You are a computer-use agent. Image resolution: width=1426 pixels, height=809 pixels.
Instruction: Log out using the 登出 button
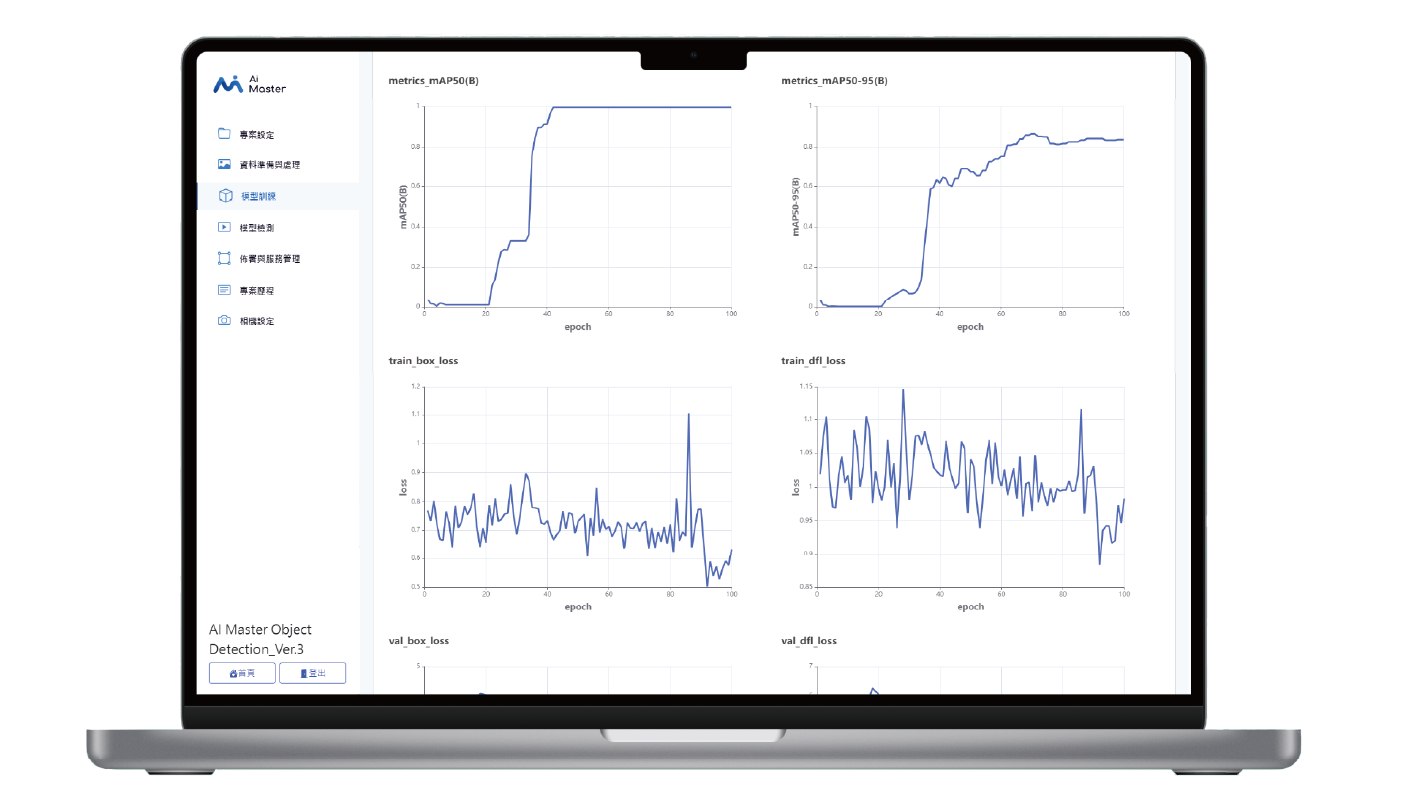(312, 674)
